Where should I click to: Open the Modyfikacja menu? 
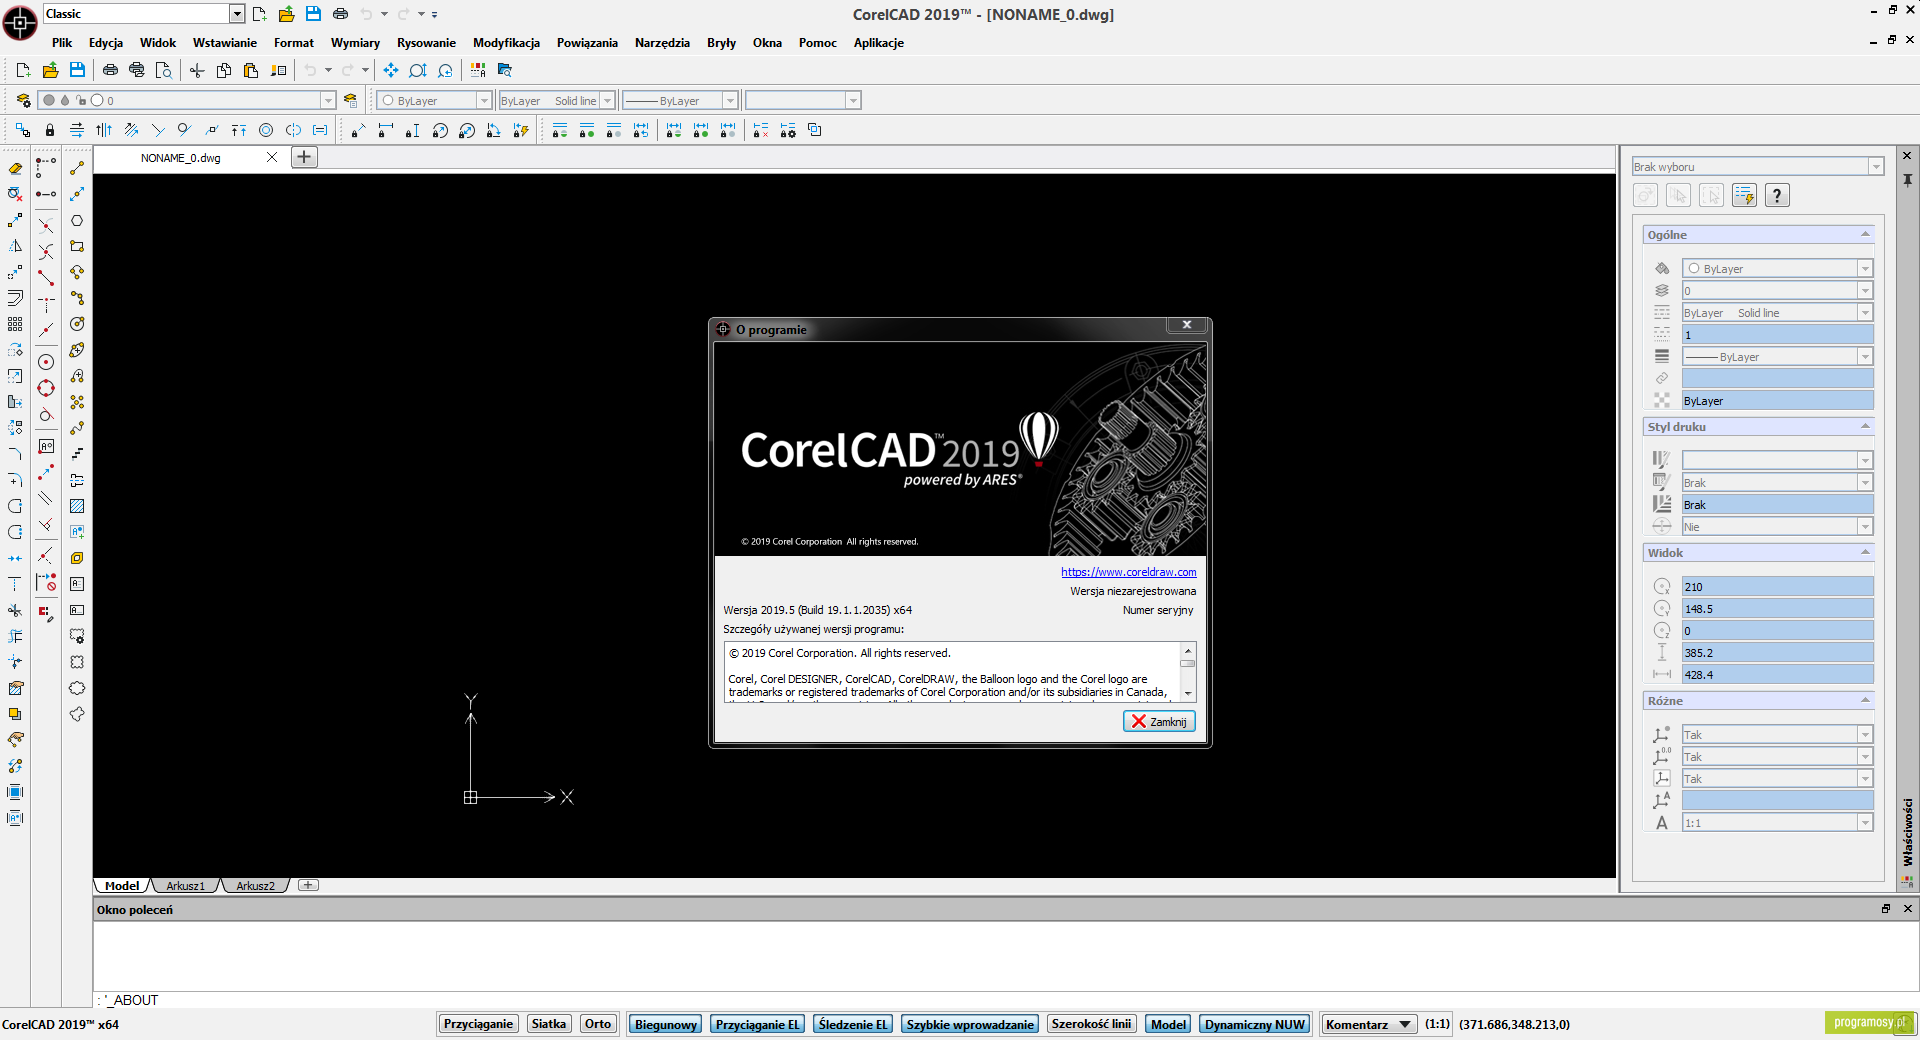point(506,42)
